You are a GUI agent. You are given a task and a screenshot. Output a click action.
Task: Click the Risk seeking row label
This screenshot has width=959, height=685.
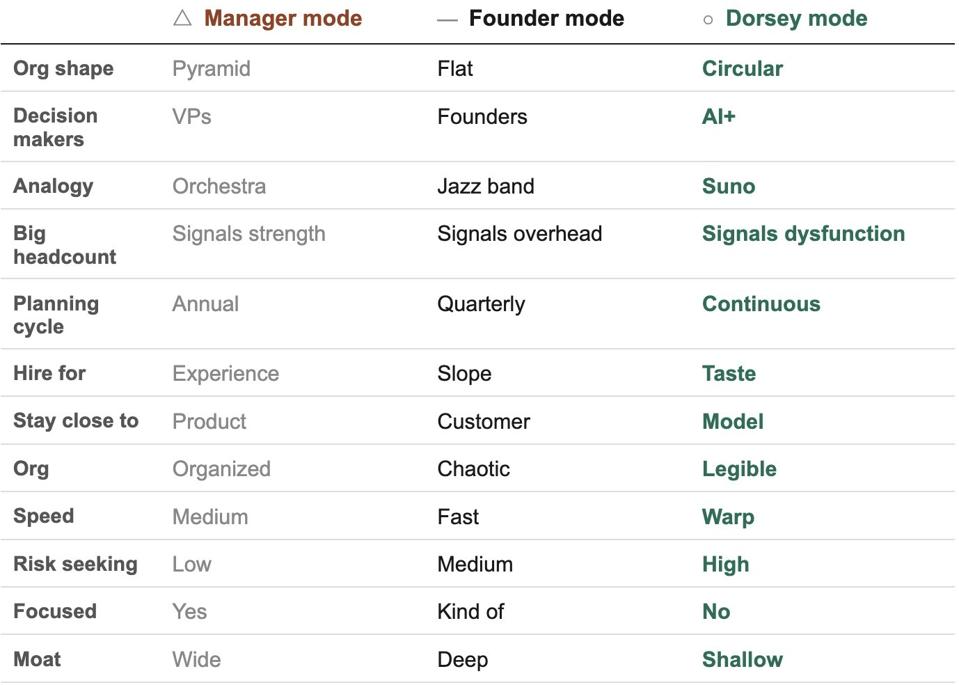(x=75, y=564)
